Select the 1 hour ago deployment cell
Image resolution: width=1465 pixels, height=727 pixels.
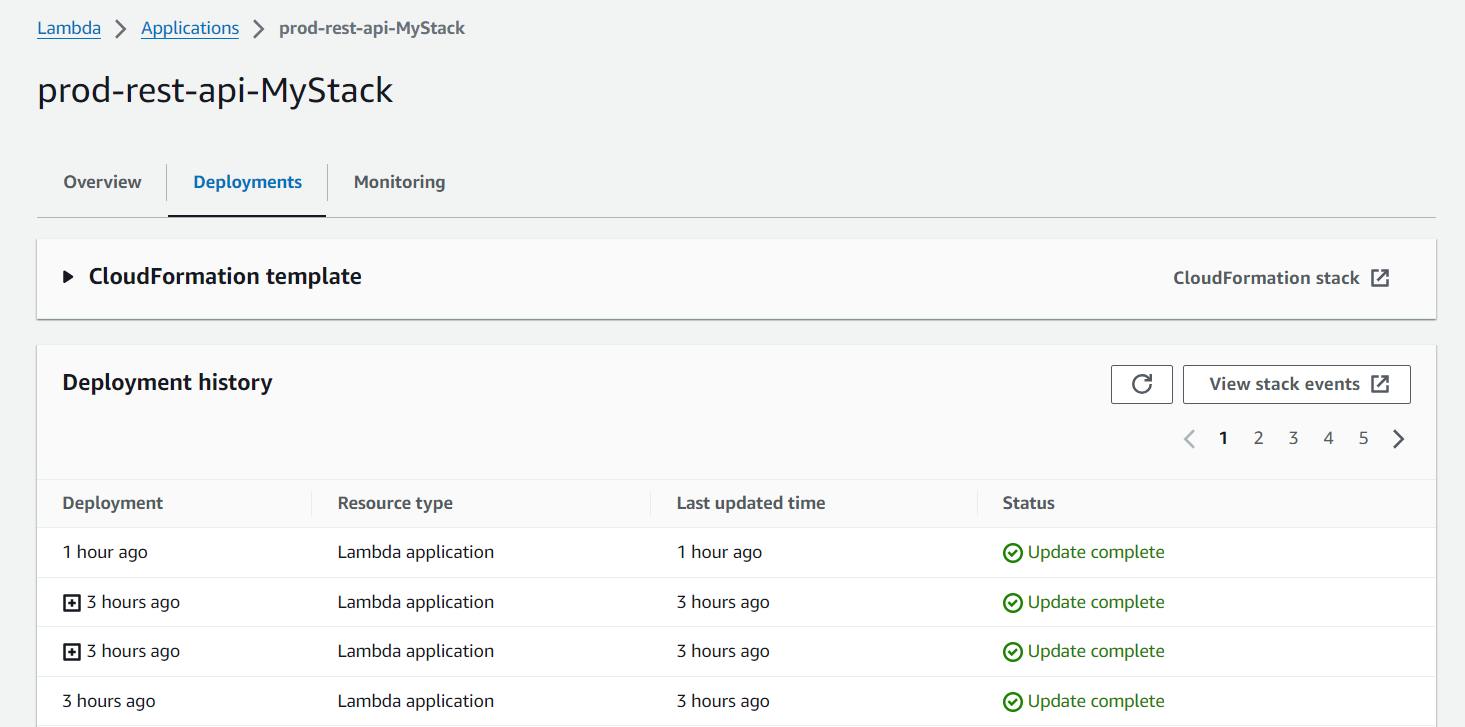tap(105, 552)
